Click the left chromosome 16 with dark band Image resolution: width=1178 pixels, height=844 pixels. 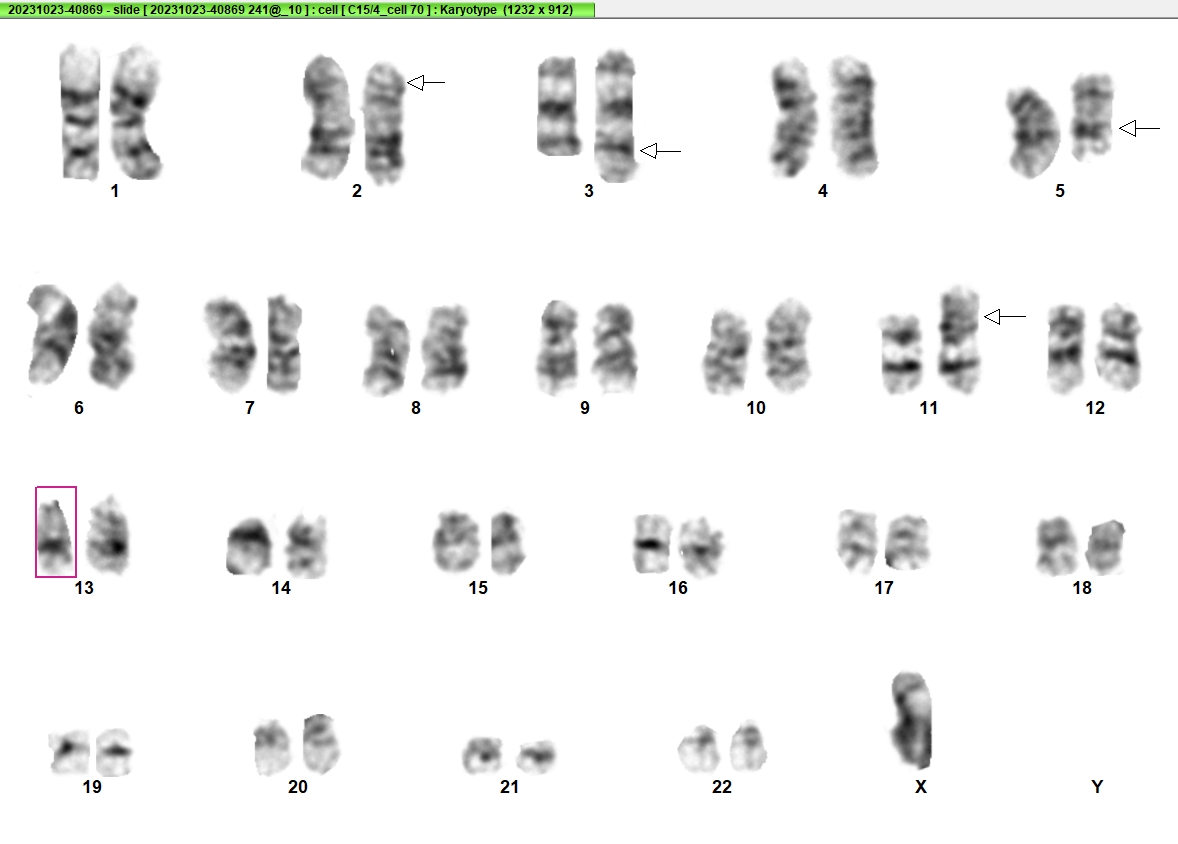pos(651,543)
